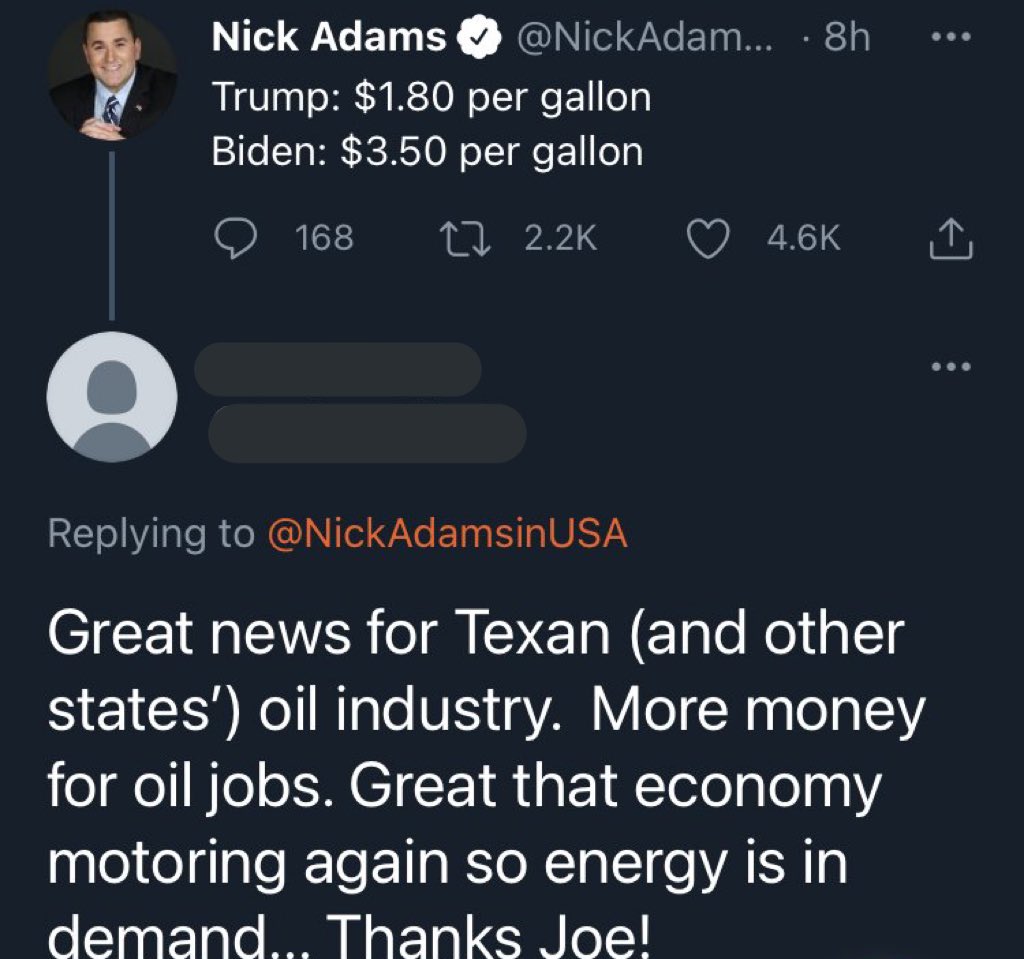View the 168 replies count
This screenshot has width=1024, height=959.
coord(325,238)
